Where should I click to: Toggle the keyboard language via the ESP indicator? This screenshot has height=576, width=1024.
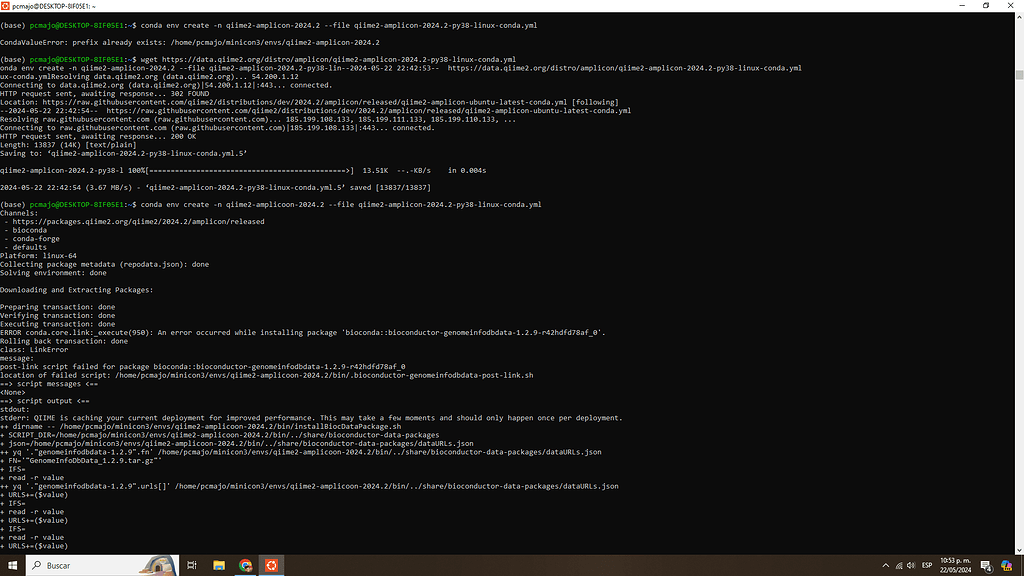926,565
